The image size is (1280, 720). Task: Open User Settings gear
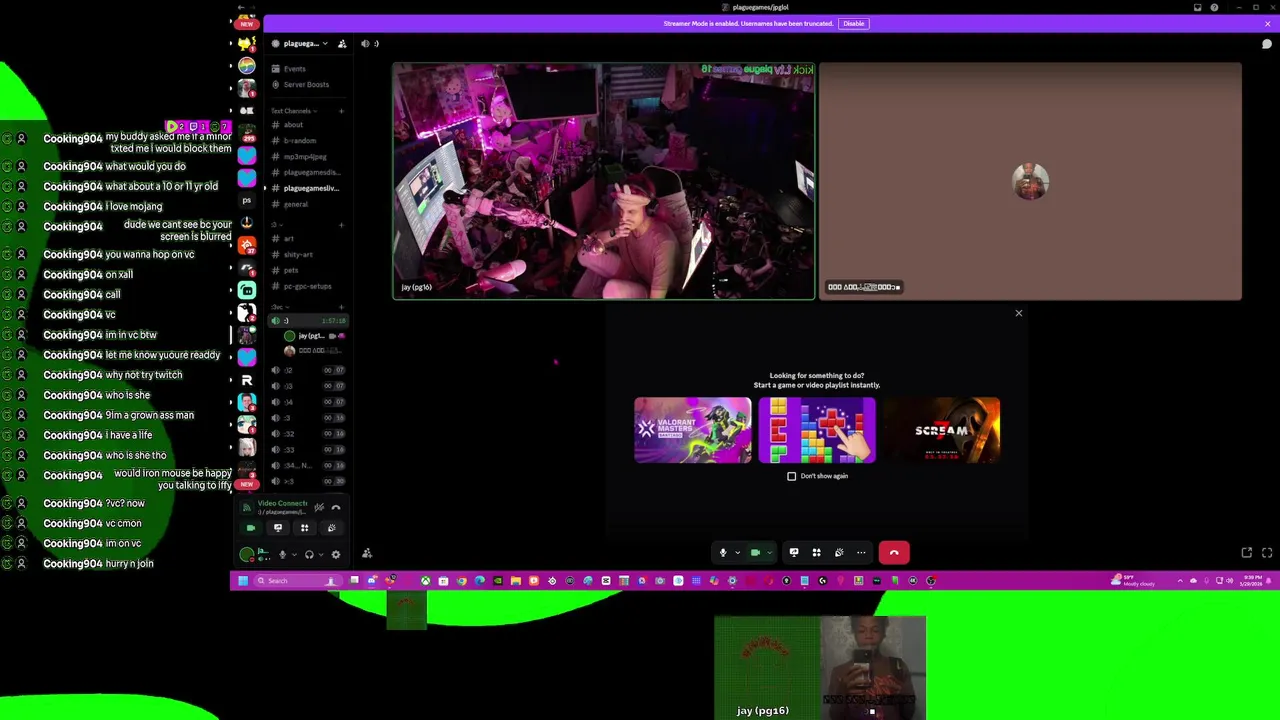coord(336,554)
